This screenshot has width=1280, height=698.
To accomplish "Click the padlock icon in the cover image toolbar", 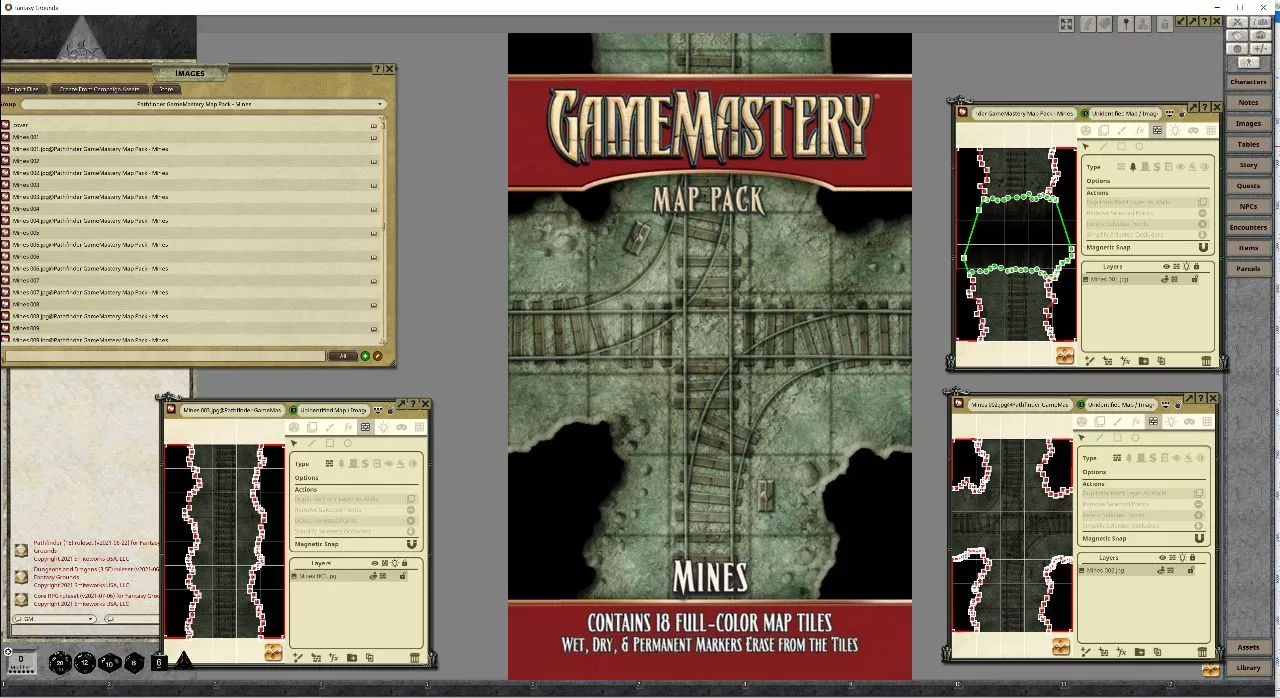I will tap(1165, 24).
